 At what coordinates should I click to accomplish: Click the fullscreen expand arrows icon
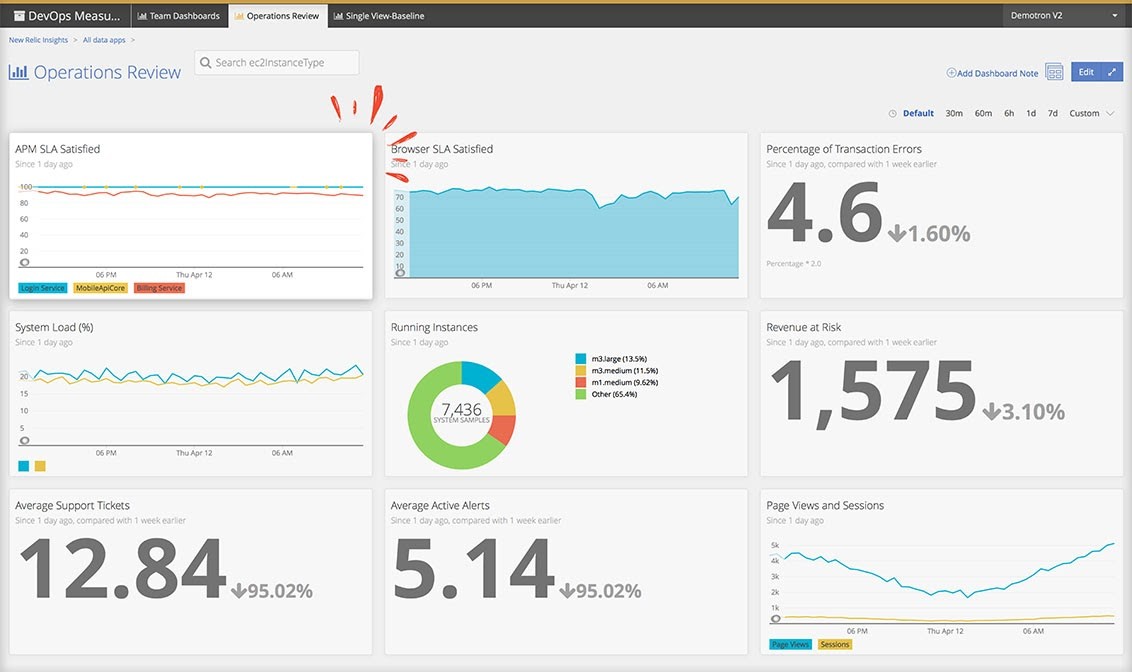(x=1113, y=72)
